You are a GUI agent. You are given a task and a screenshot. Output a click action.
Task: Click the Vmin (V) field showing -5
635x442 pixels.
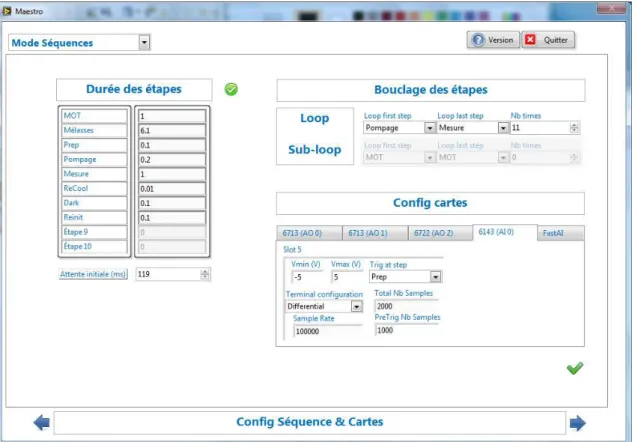click(307, 277)
